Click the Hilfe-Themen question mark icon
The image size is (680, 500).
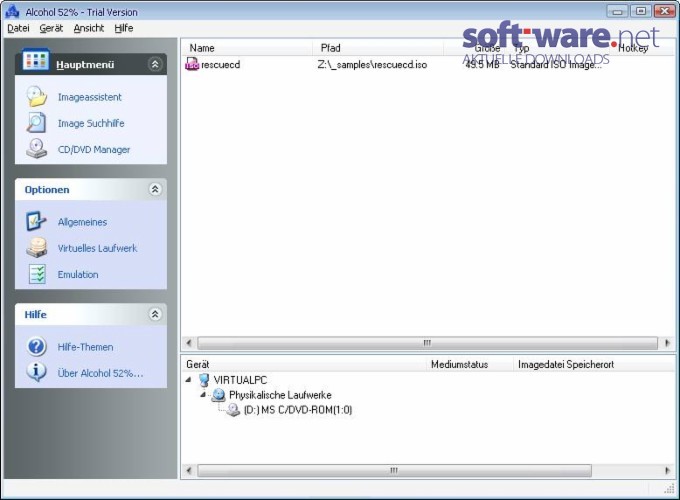(36, 346)
